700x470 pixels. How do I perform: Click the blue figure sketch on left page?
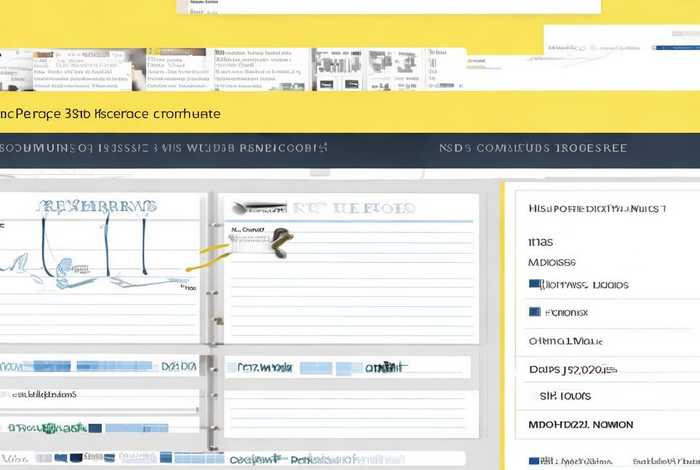(x=58, y=268)
